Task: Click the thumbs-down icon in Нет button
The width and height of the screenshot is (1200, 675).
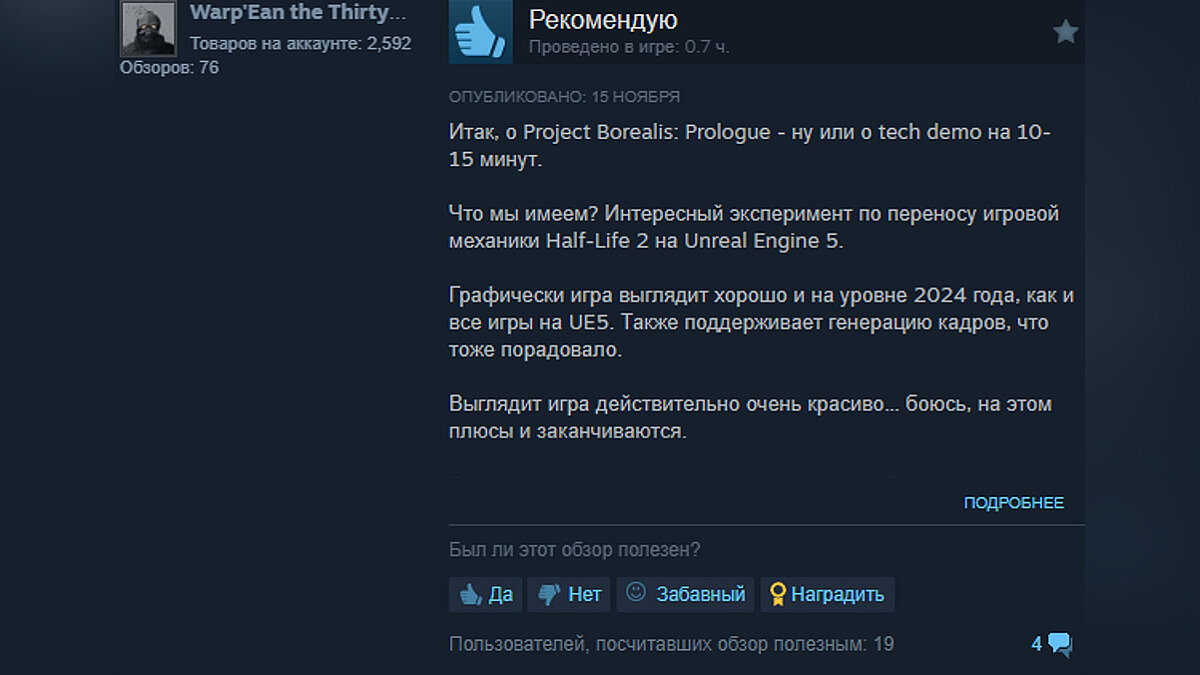Action: [548, 595]
